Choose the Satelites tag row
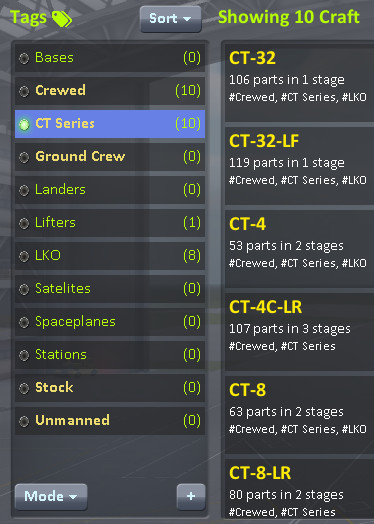This screenshot has height=524, width=374. tap(110, 289)
